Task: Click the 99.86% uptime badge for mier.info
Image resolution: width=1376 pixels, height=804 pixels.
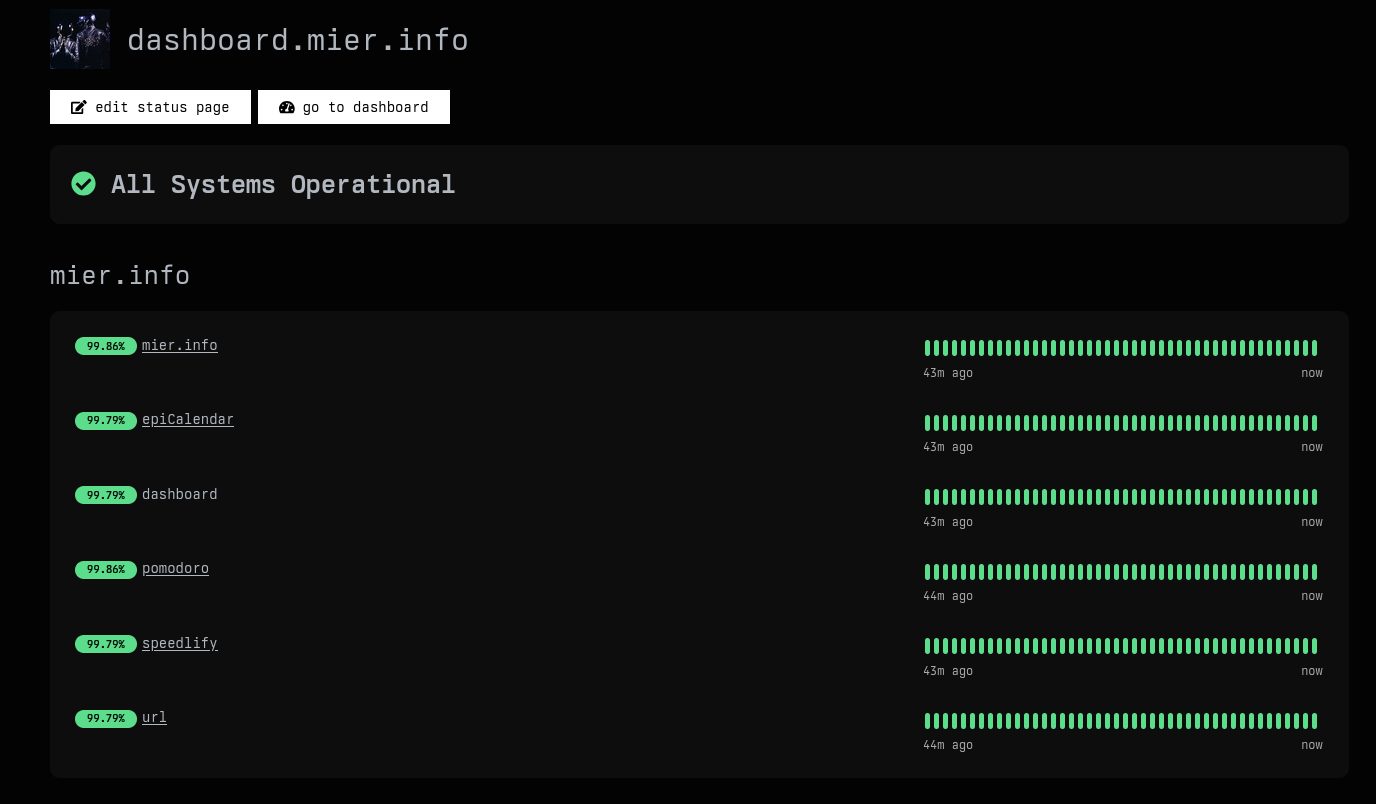Action: [x=105, y=346]
